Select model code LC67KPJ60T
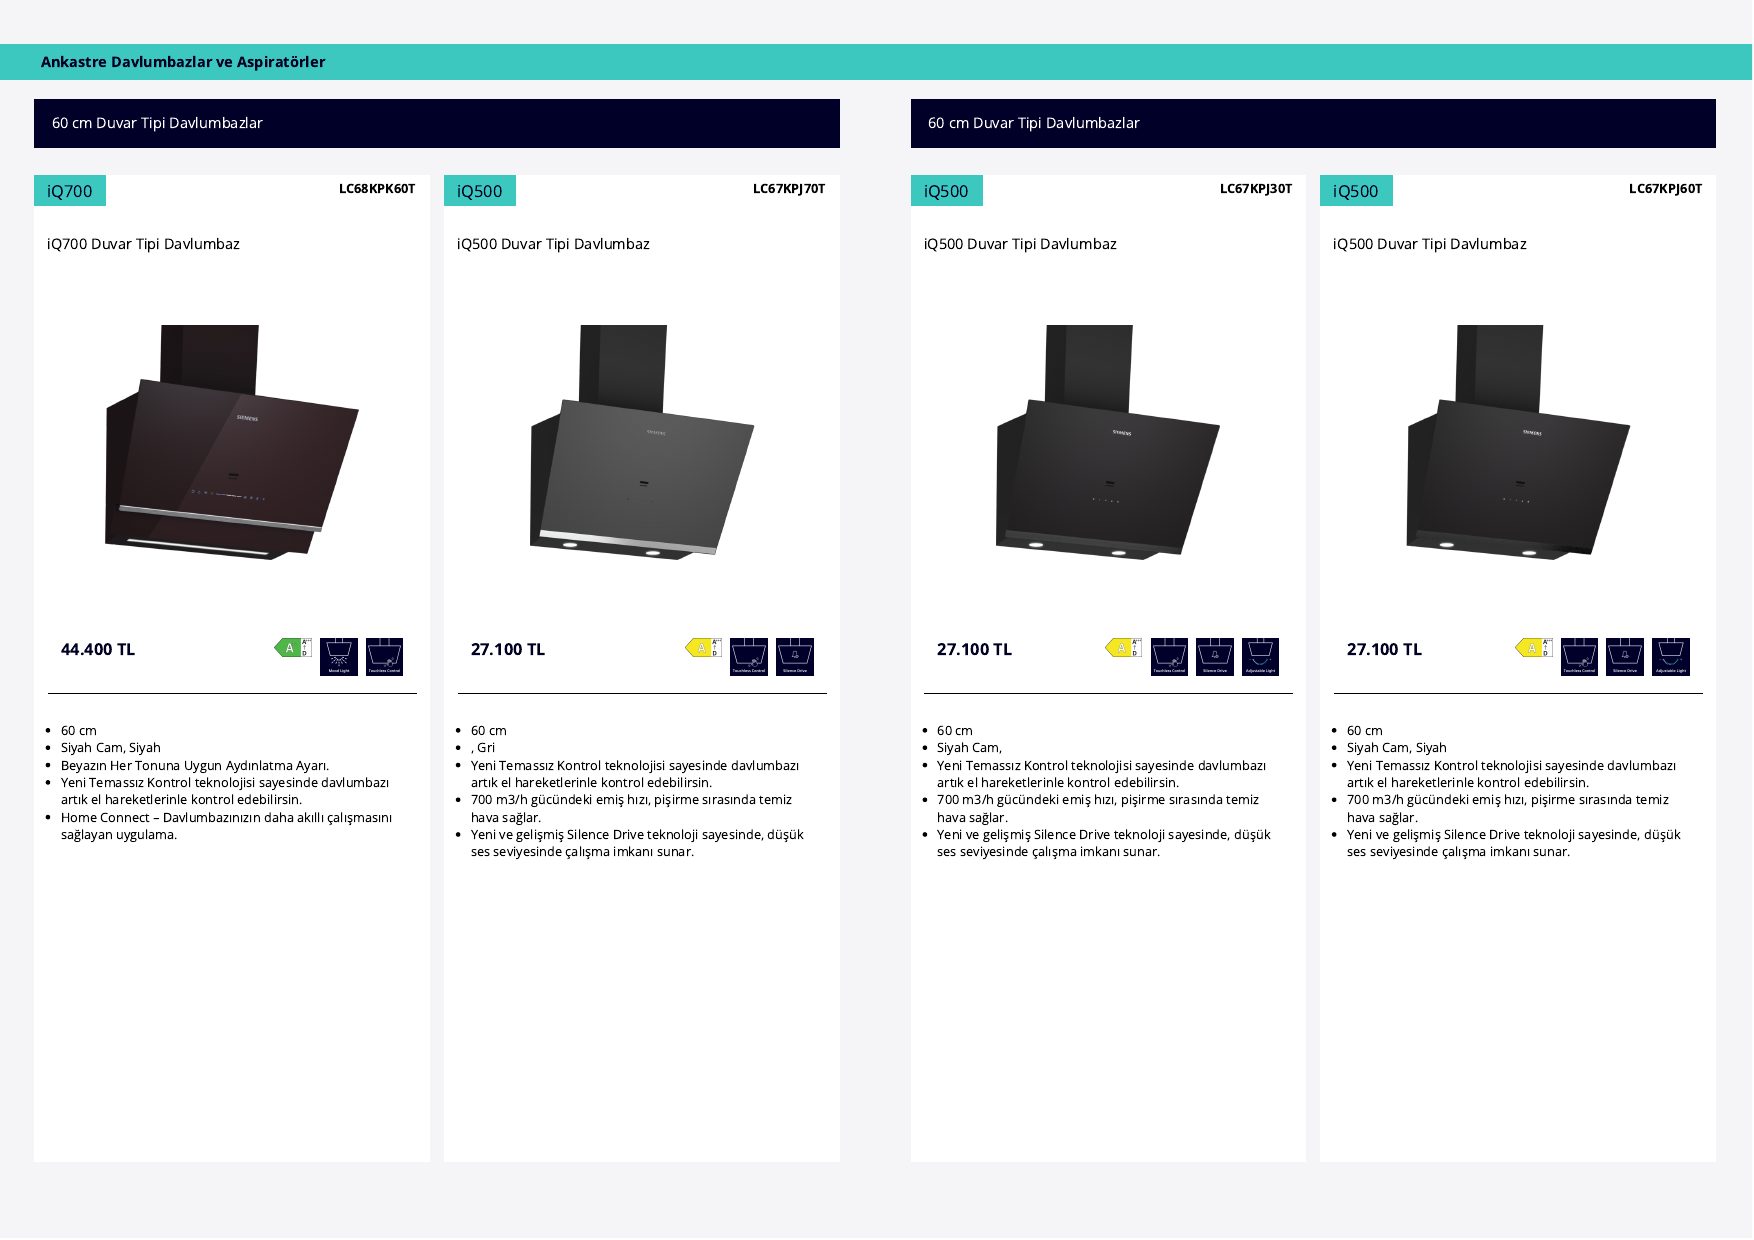 [x=1665, y=189]
